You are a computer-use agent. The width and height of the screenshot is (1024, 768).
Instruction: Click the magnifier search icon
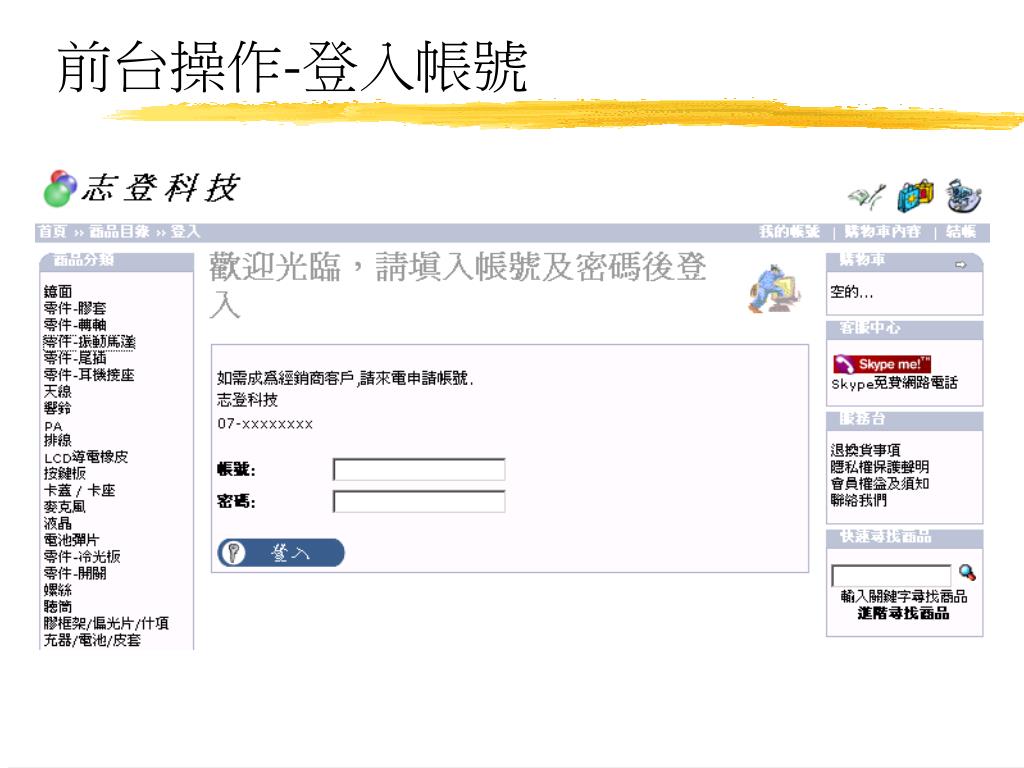pyautogui.click(x=967, y=573)
